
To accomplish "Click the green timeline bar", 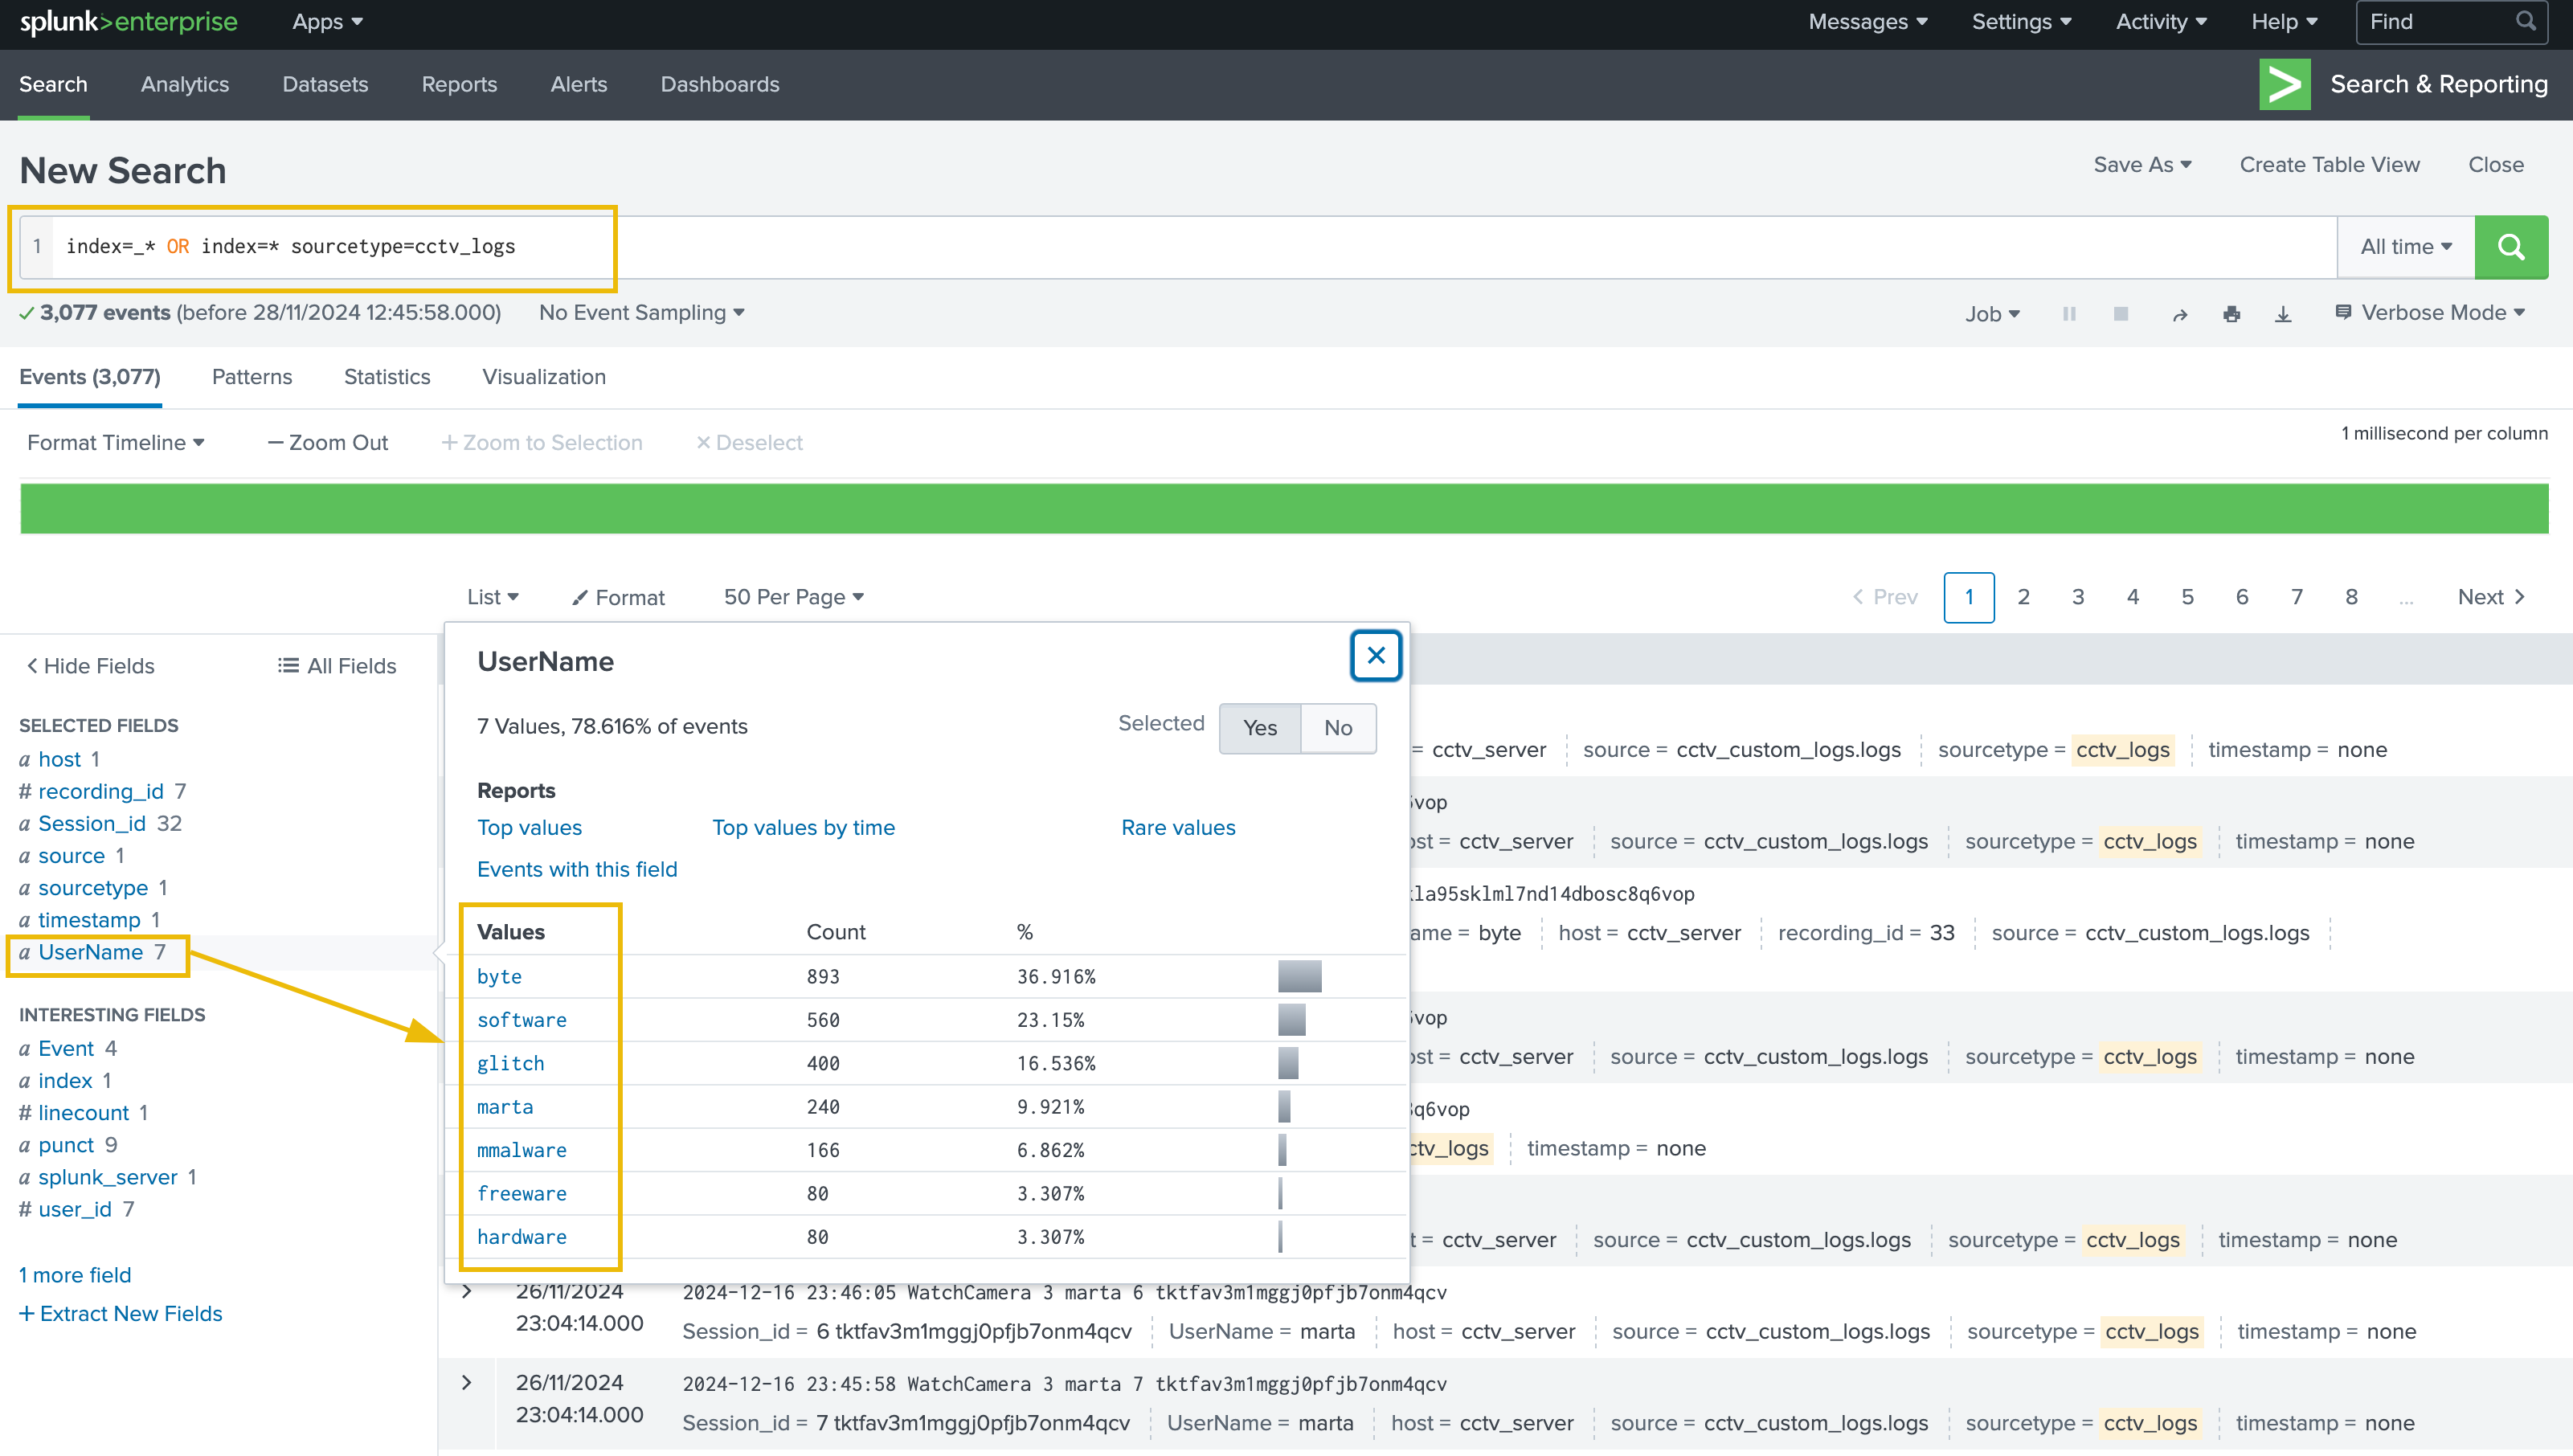I will tap(1284, 508).
